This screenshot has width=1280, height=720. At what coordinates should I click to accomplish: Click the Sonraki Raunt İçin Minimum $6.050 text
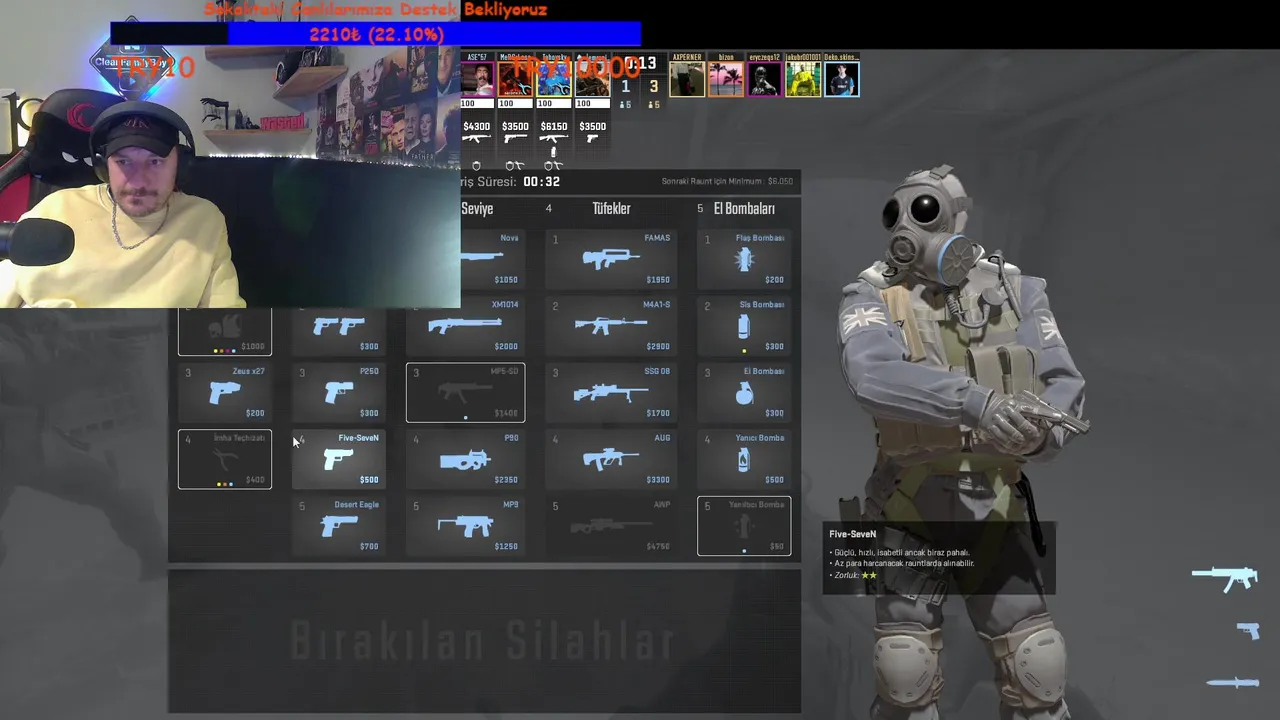727,181
